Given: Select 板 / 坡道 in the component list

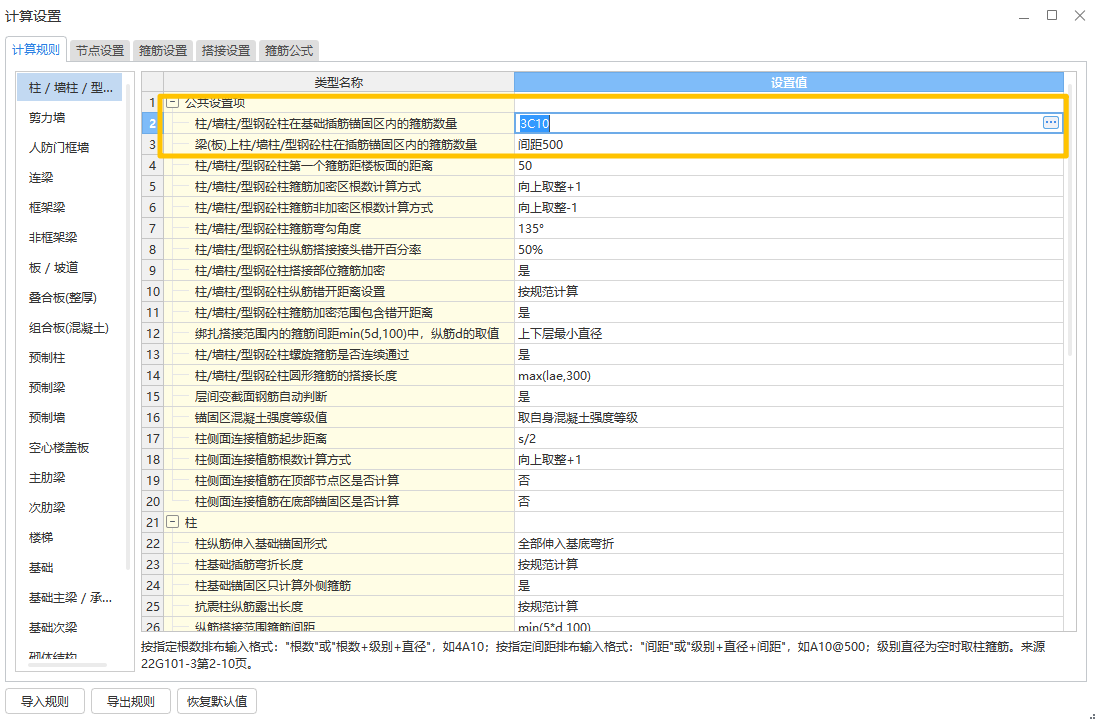Looking at the screenshot, I should (x=70, y=267).
